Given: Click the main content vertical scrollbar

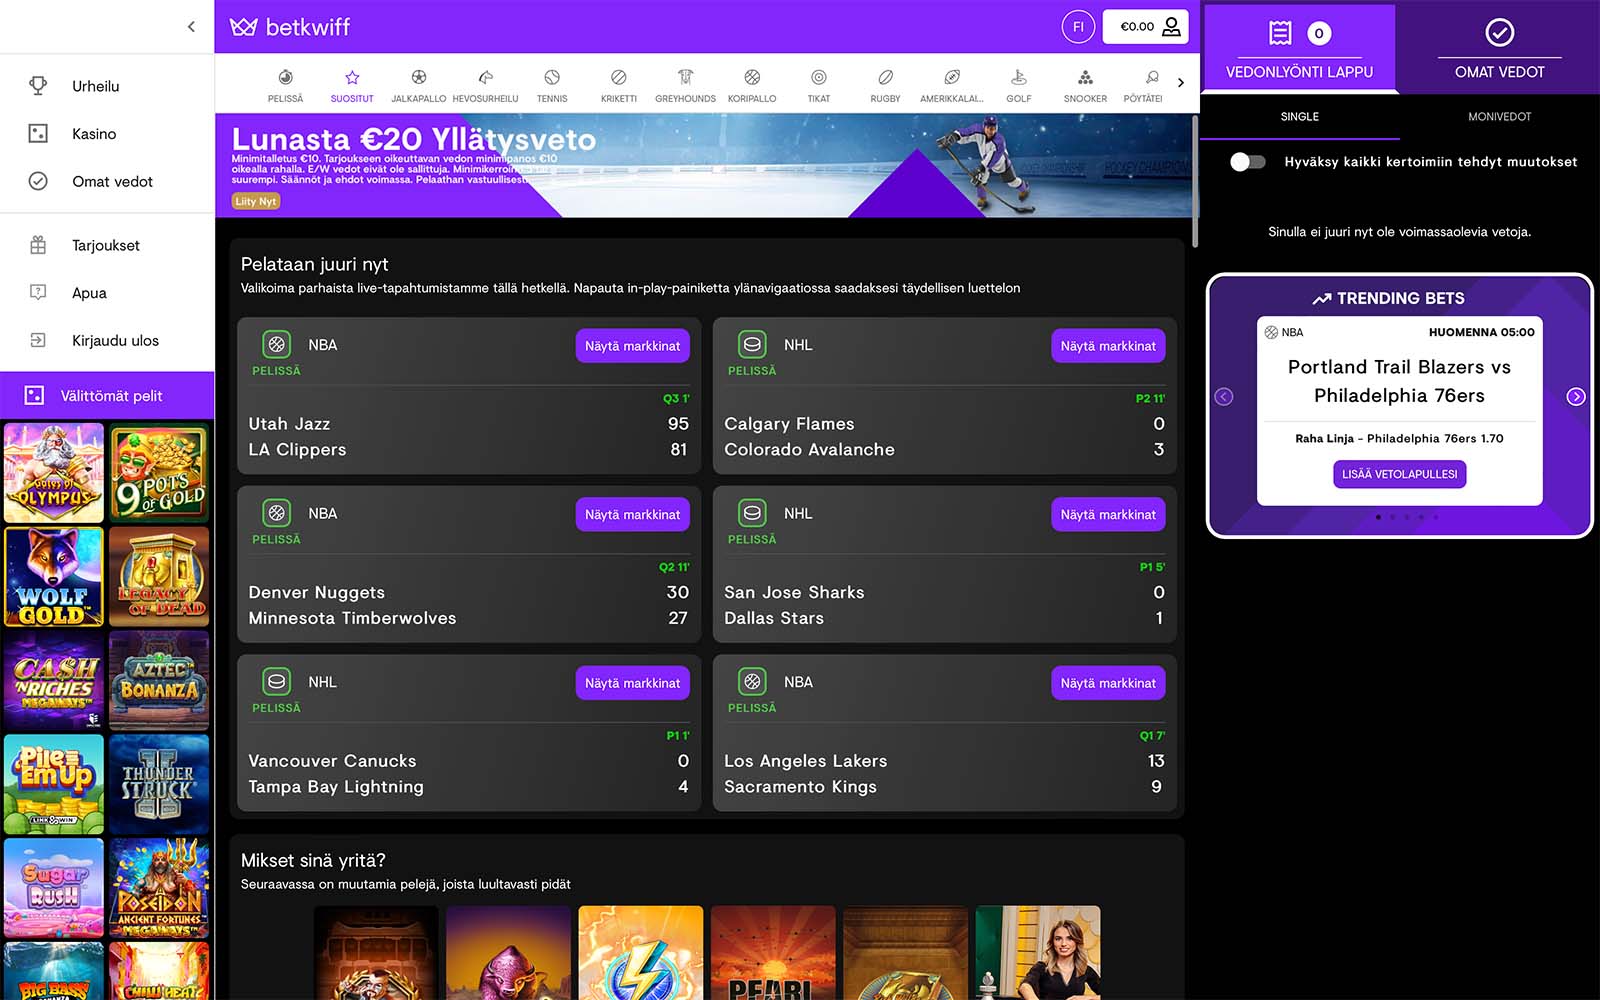Looking at the screenshot, I should click(x=1195, y=181).
